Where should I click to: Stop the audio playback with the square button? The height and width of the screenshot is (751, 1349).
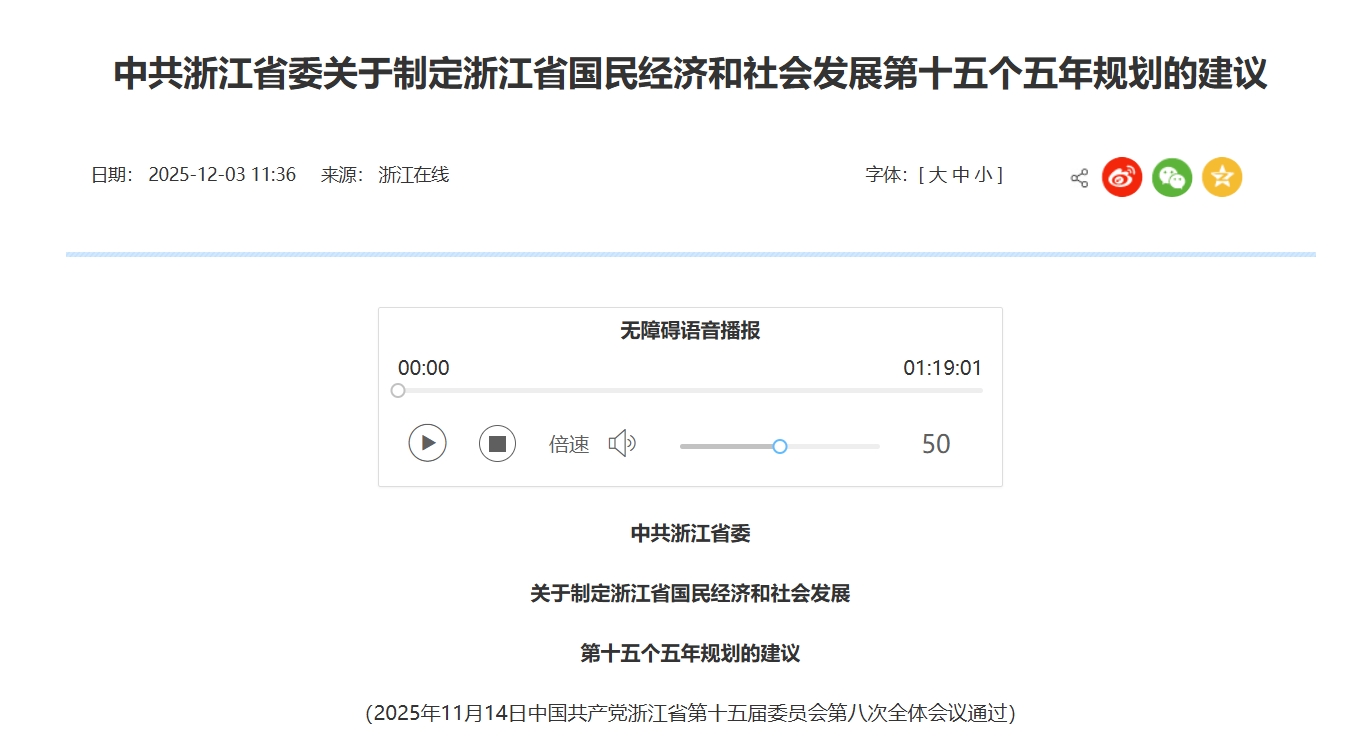(x=497, y=443)
